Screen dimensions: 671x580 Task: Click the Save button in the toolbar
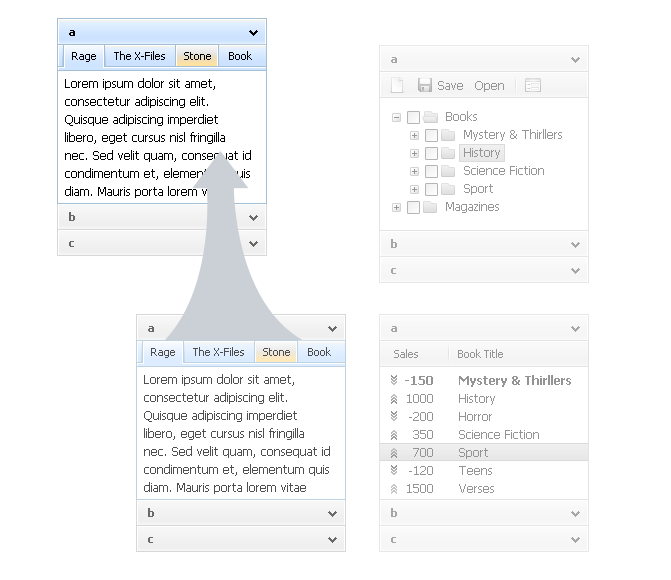(441, 86)
